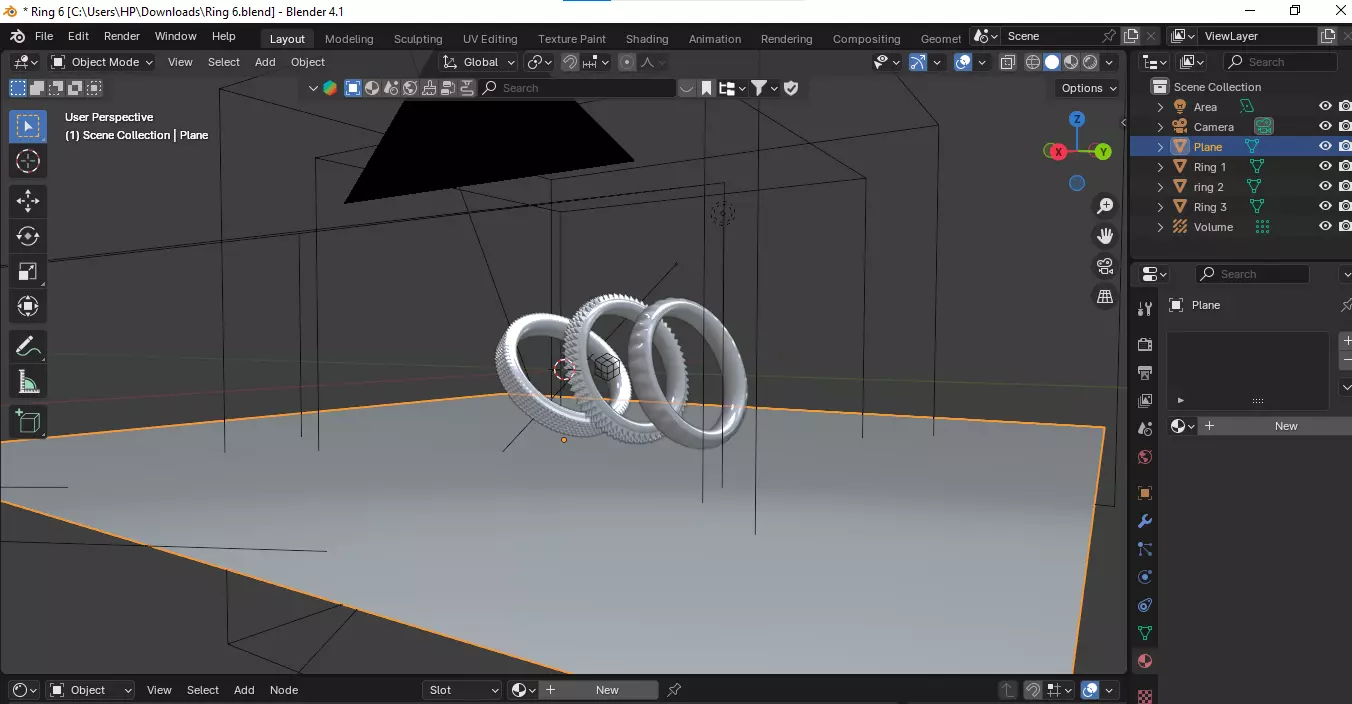
Task: Hide the Volume object in viewport
Action: click(1325, 227)
